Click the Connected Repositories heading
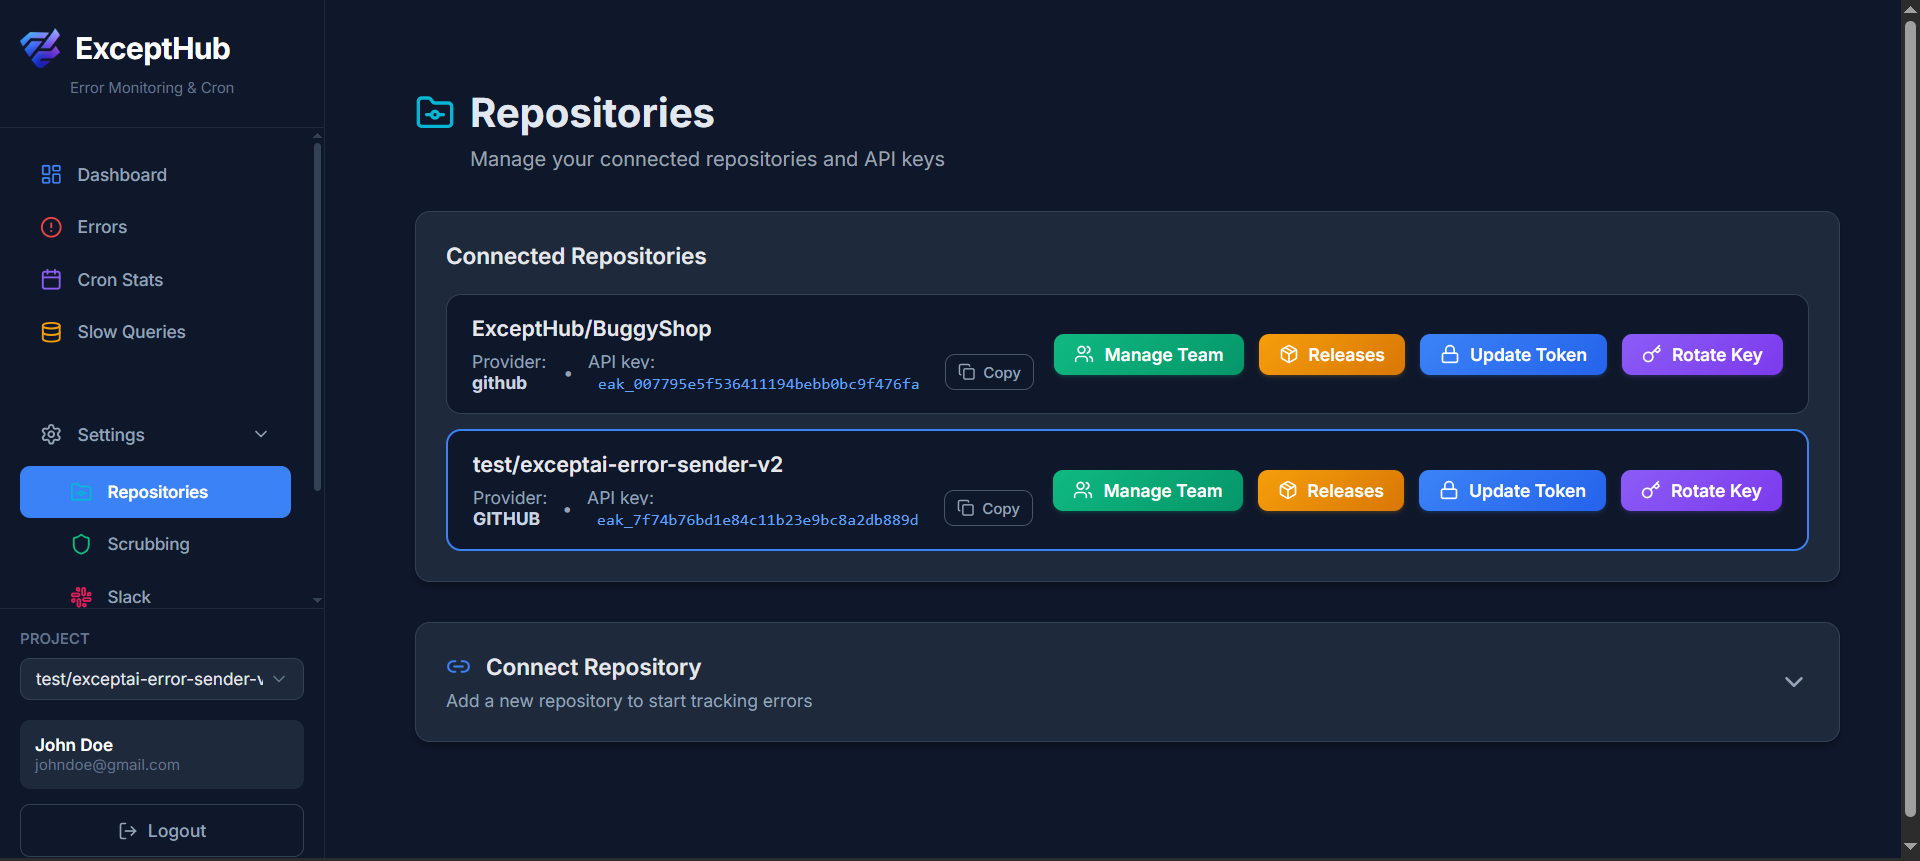This screenshot has width=1920, height=861. [x=576, y=257]
